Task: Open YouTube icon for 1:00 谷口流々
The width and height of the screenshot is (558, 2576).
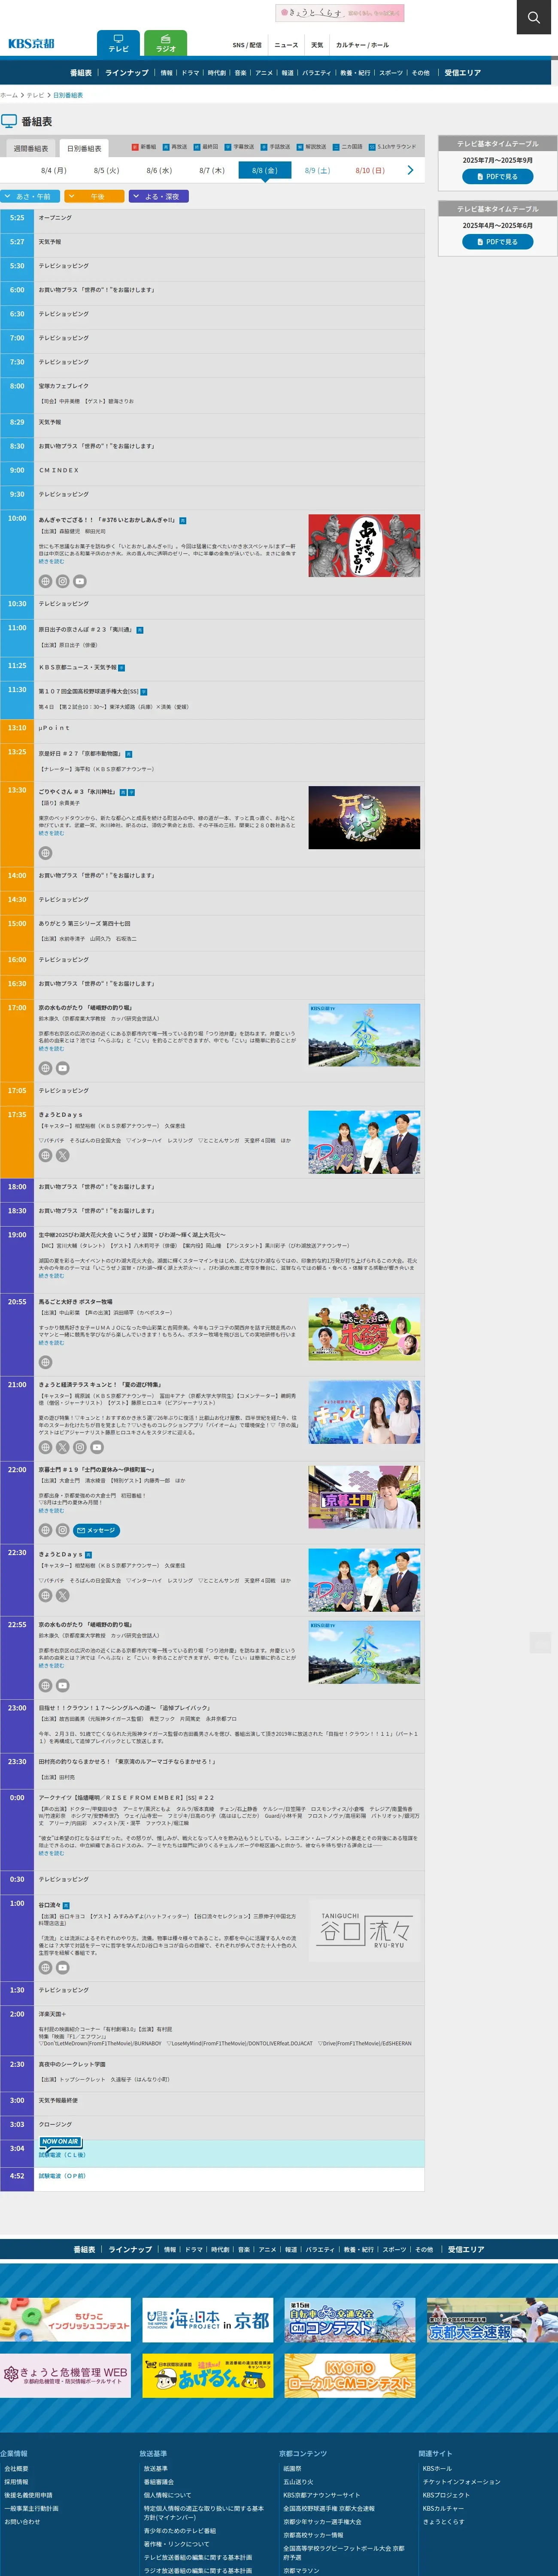Action: click(x=62, y=1967)
